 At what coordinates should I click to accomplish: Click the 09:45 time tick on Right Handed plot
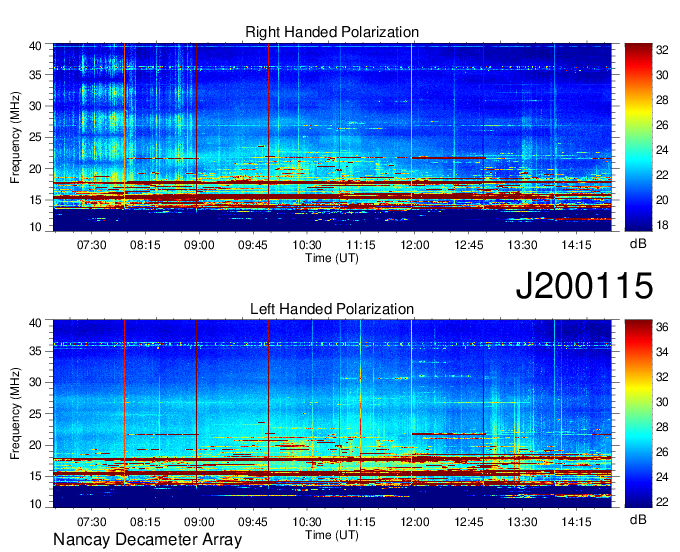click(253, 245)
